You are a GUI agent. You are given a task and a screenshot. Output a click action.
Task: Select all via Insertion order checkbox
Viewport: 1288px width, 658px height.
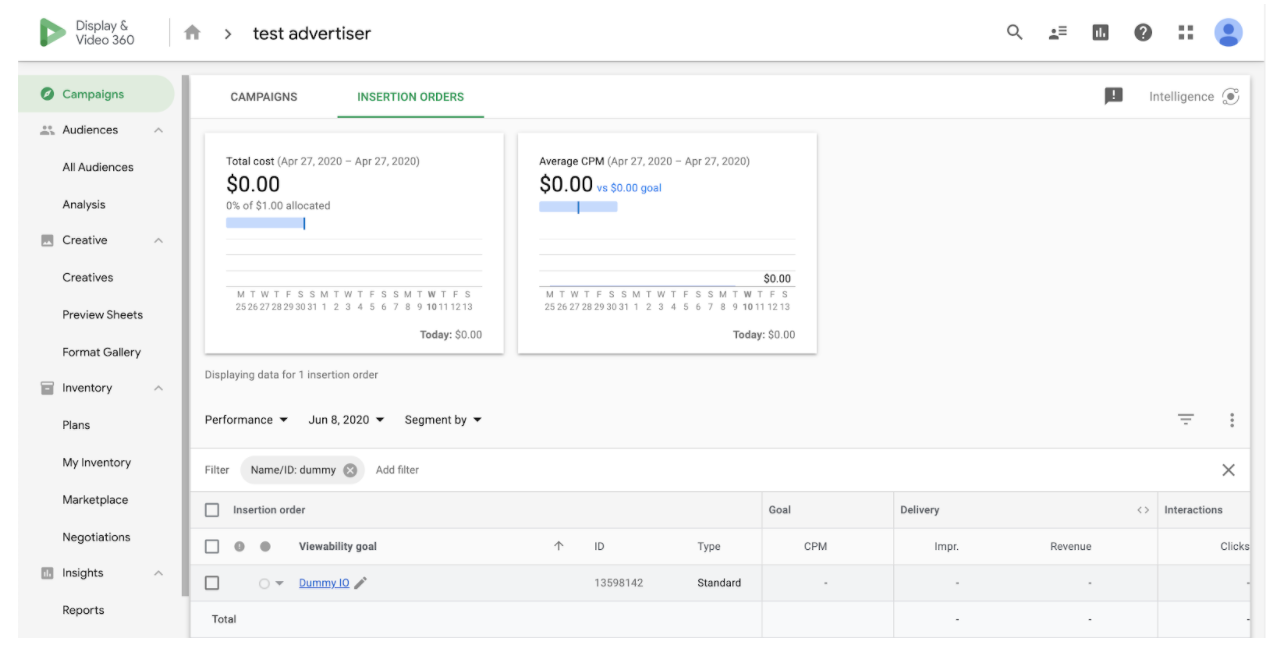click(x=212, y=510)
